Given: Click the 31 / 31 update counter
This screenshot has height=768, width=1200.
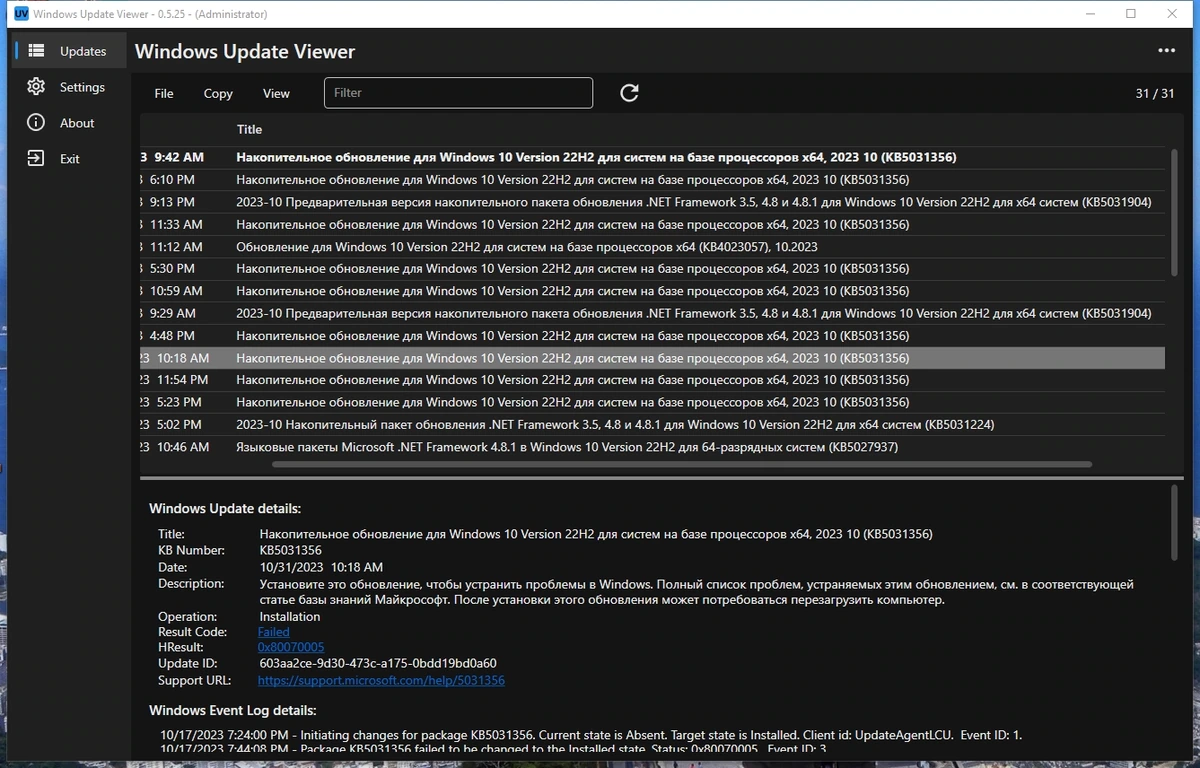Looking at the screenshot, I should point(1155,93).
